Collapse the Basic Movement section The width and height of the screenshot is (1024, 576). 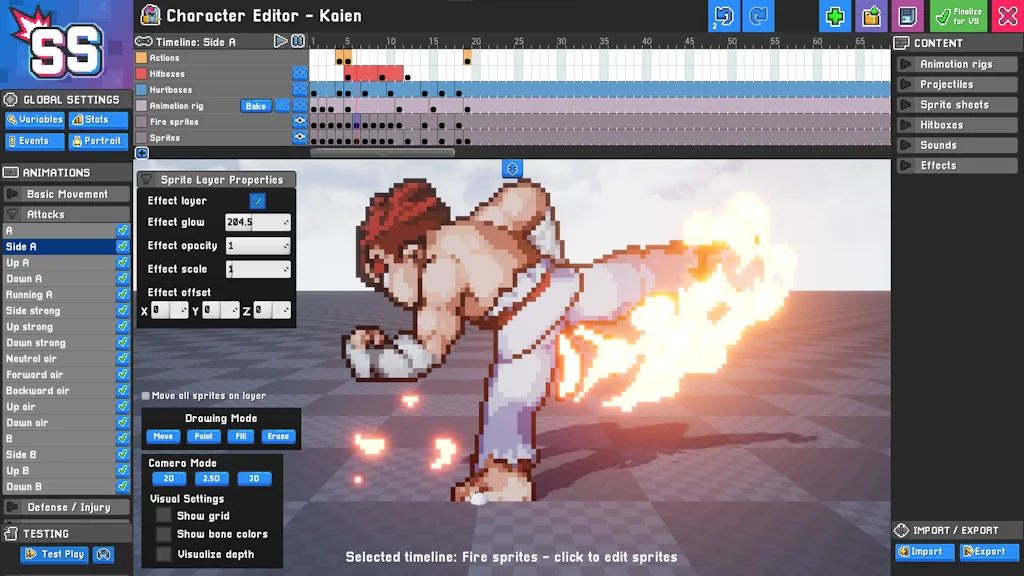point(66,193)
